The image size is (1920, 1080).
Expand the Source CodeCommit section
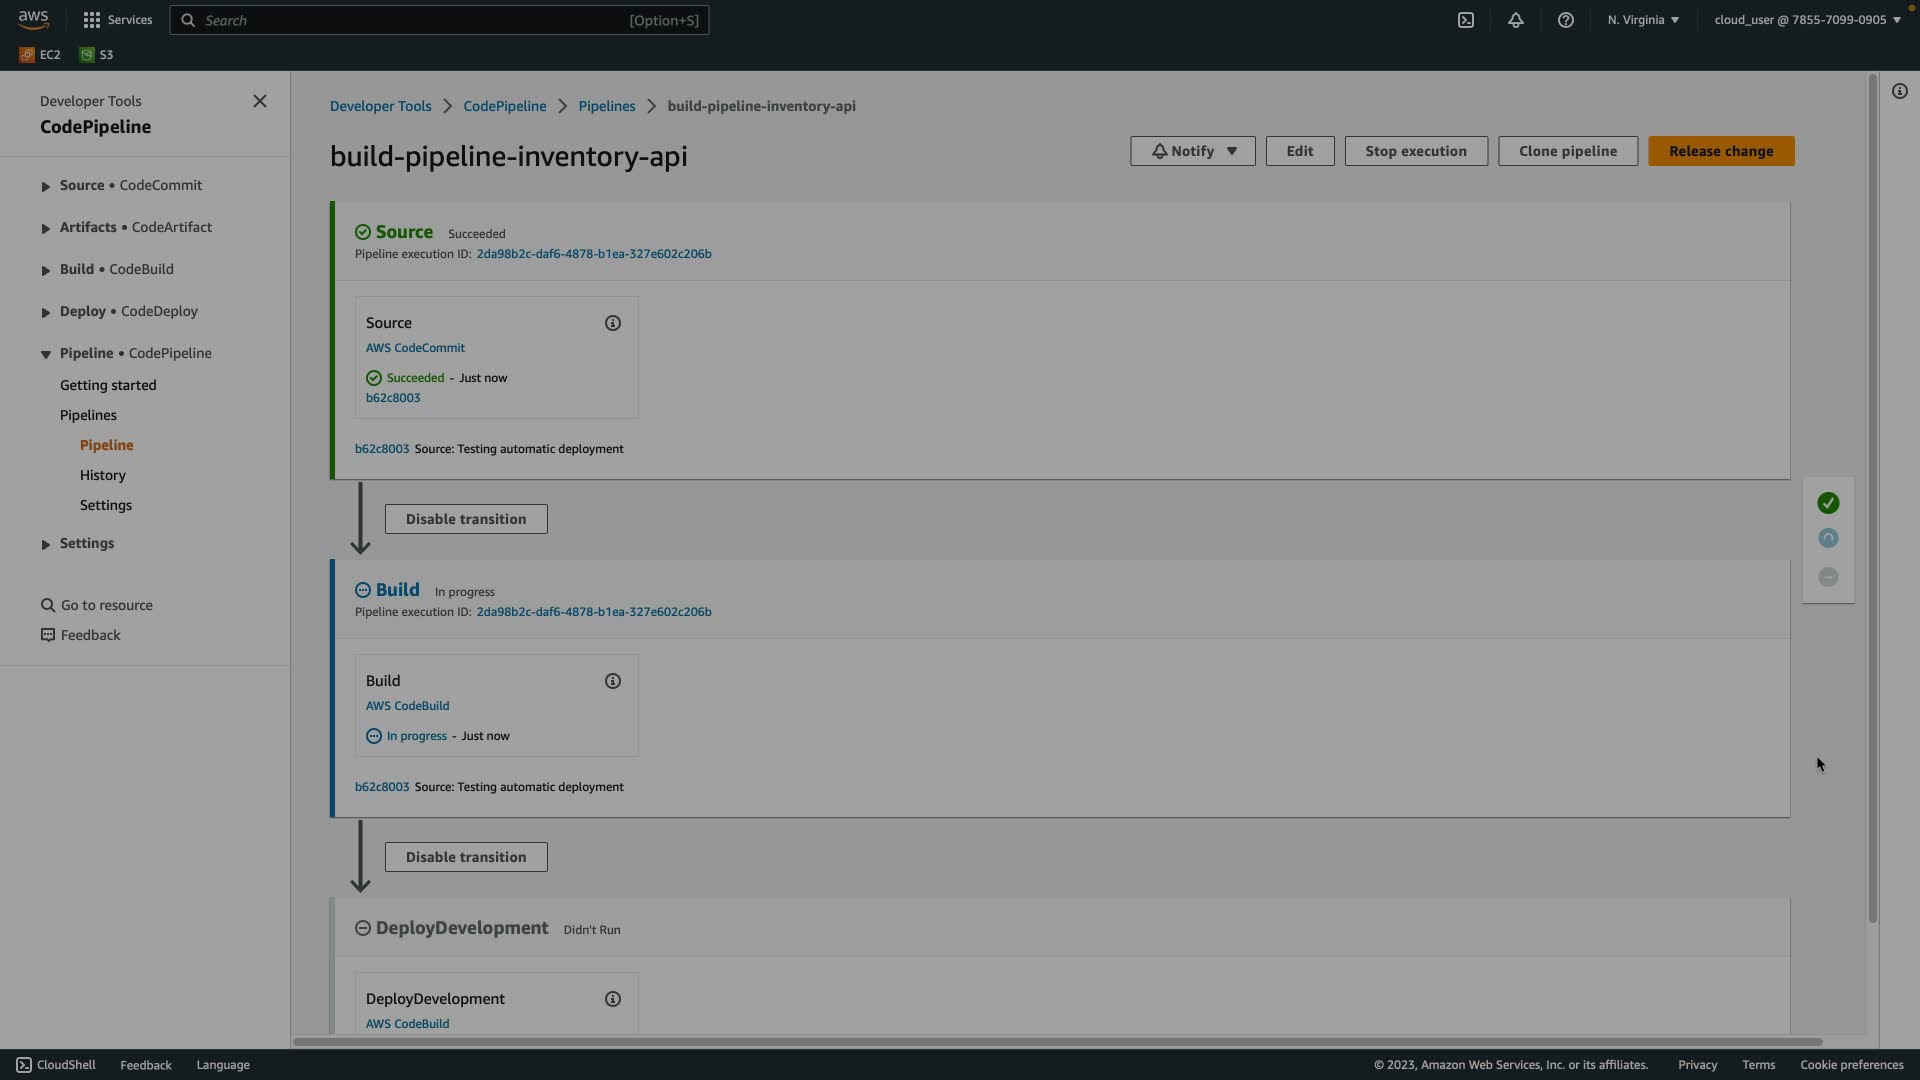click(x=46, y=186)
